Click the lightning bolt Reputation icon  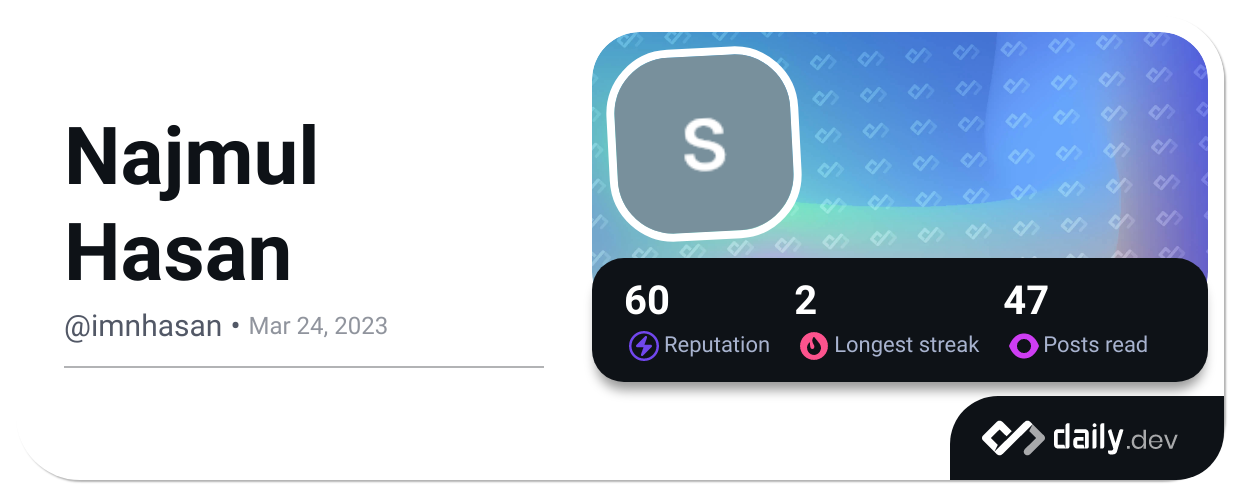click(x=643, y=346)
